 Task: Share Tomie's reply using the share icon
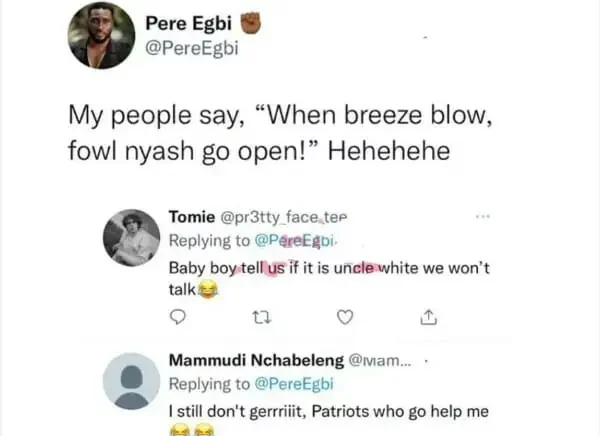pyautogui.click(x=427, y=319)
